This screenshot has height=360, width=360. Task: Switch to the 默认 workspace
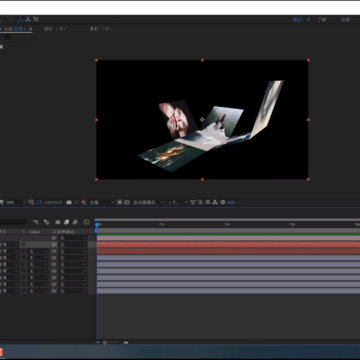298,20
